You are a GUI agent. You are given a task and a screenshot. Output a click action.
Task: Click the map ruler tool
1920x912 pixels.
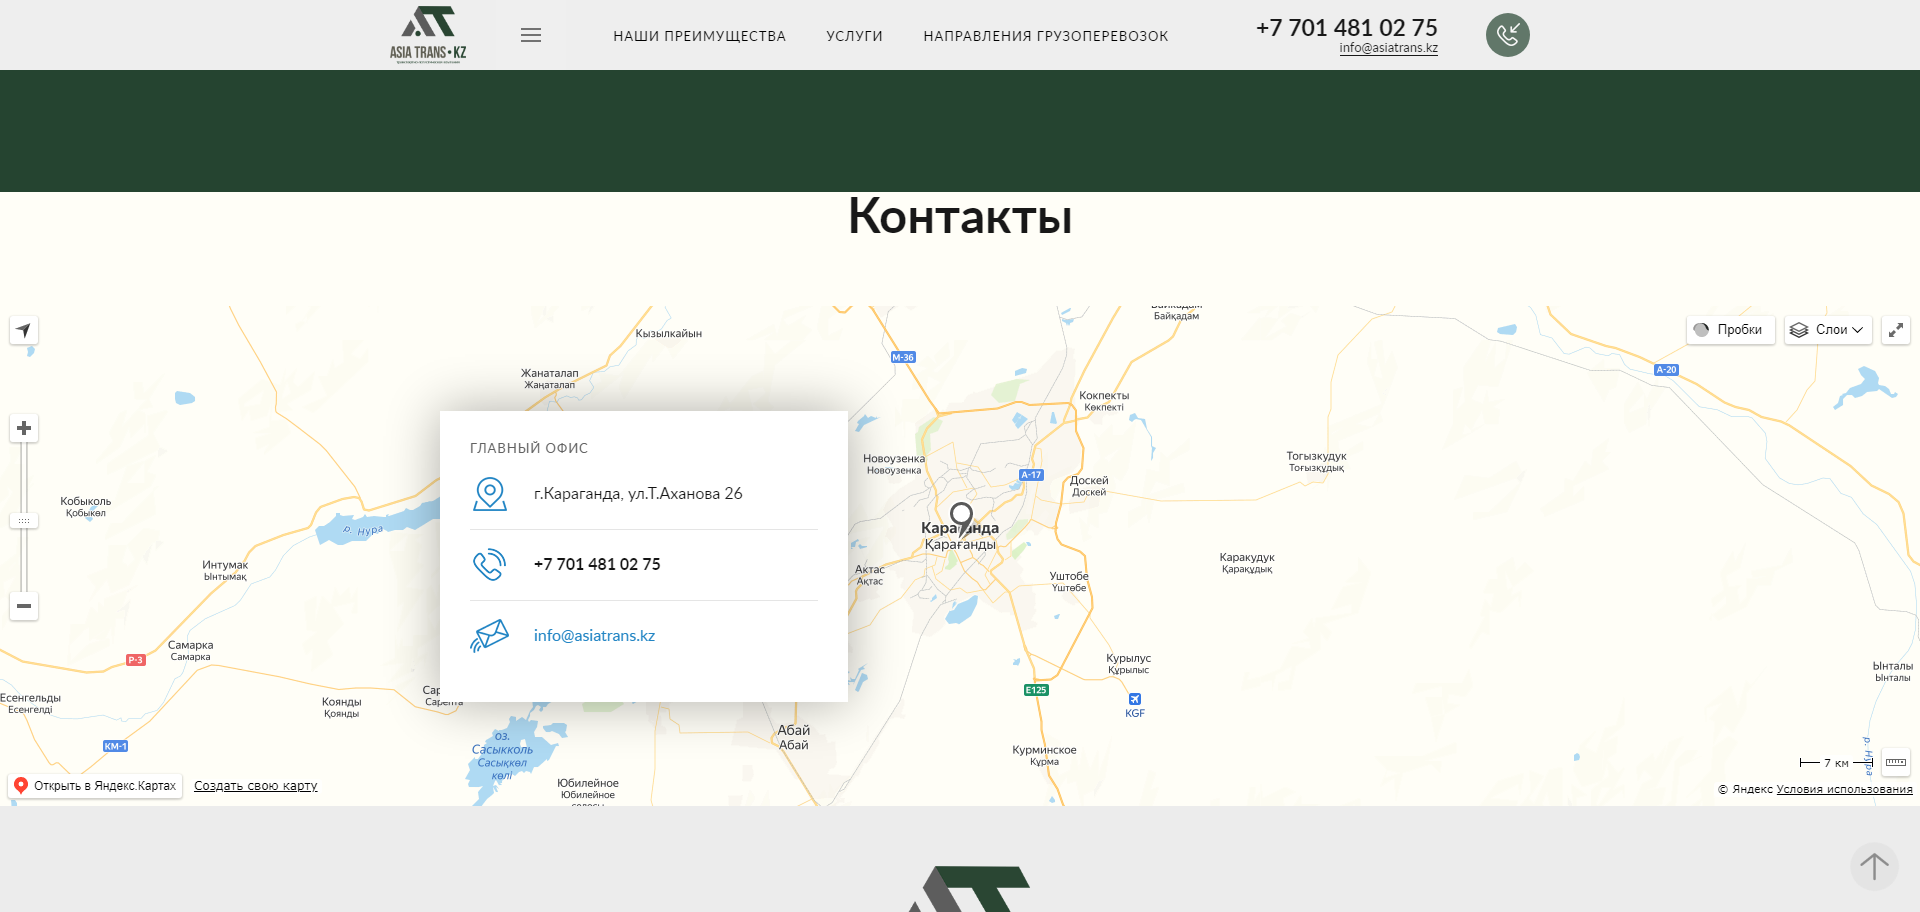(1896, 762)
